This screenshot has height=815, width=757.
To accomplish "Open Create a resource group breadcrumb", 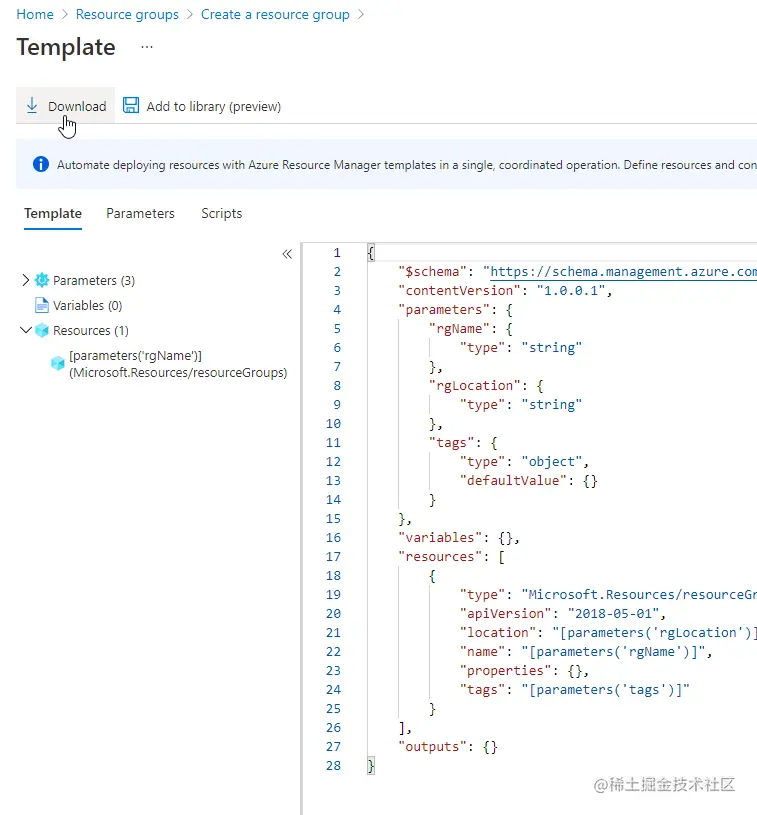I will pos(273,14).
